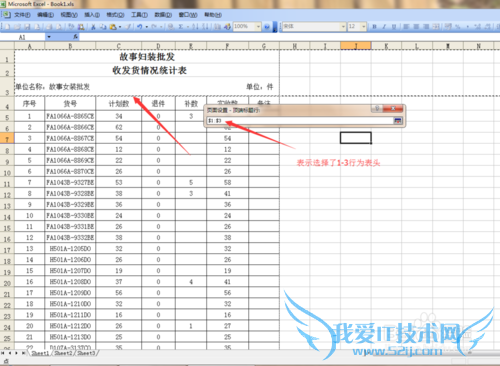Save the workbook using the Save icon
500x366 pixels.
[27, 27]
